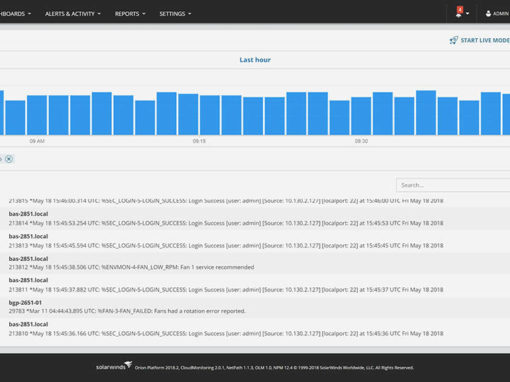510x382 pixels.
Task: Select the Last hour time range
Action: click(x=255, y=60)
